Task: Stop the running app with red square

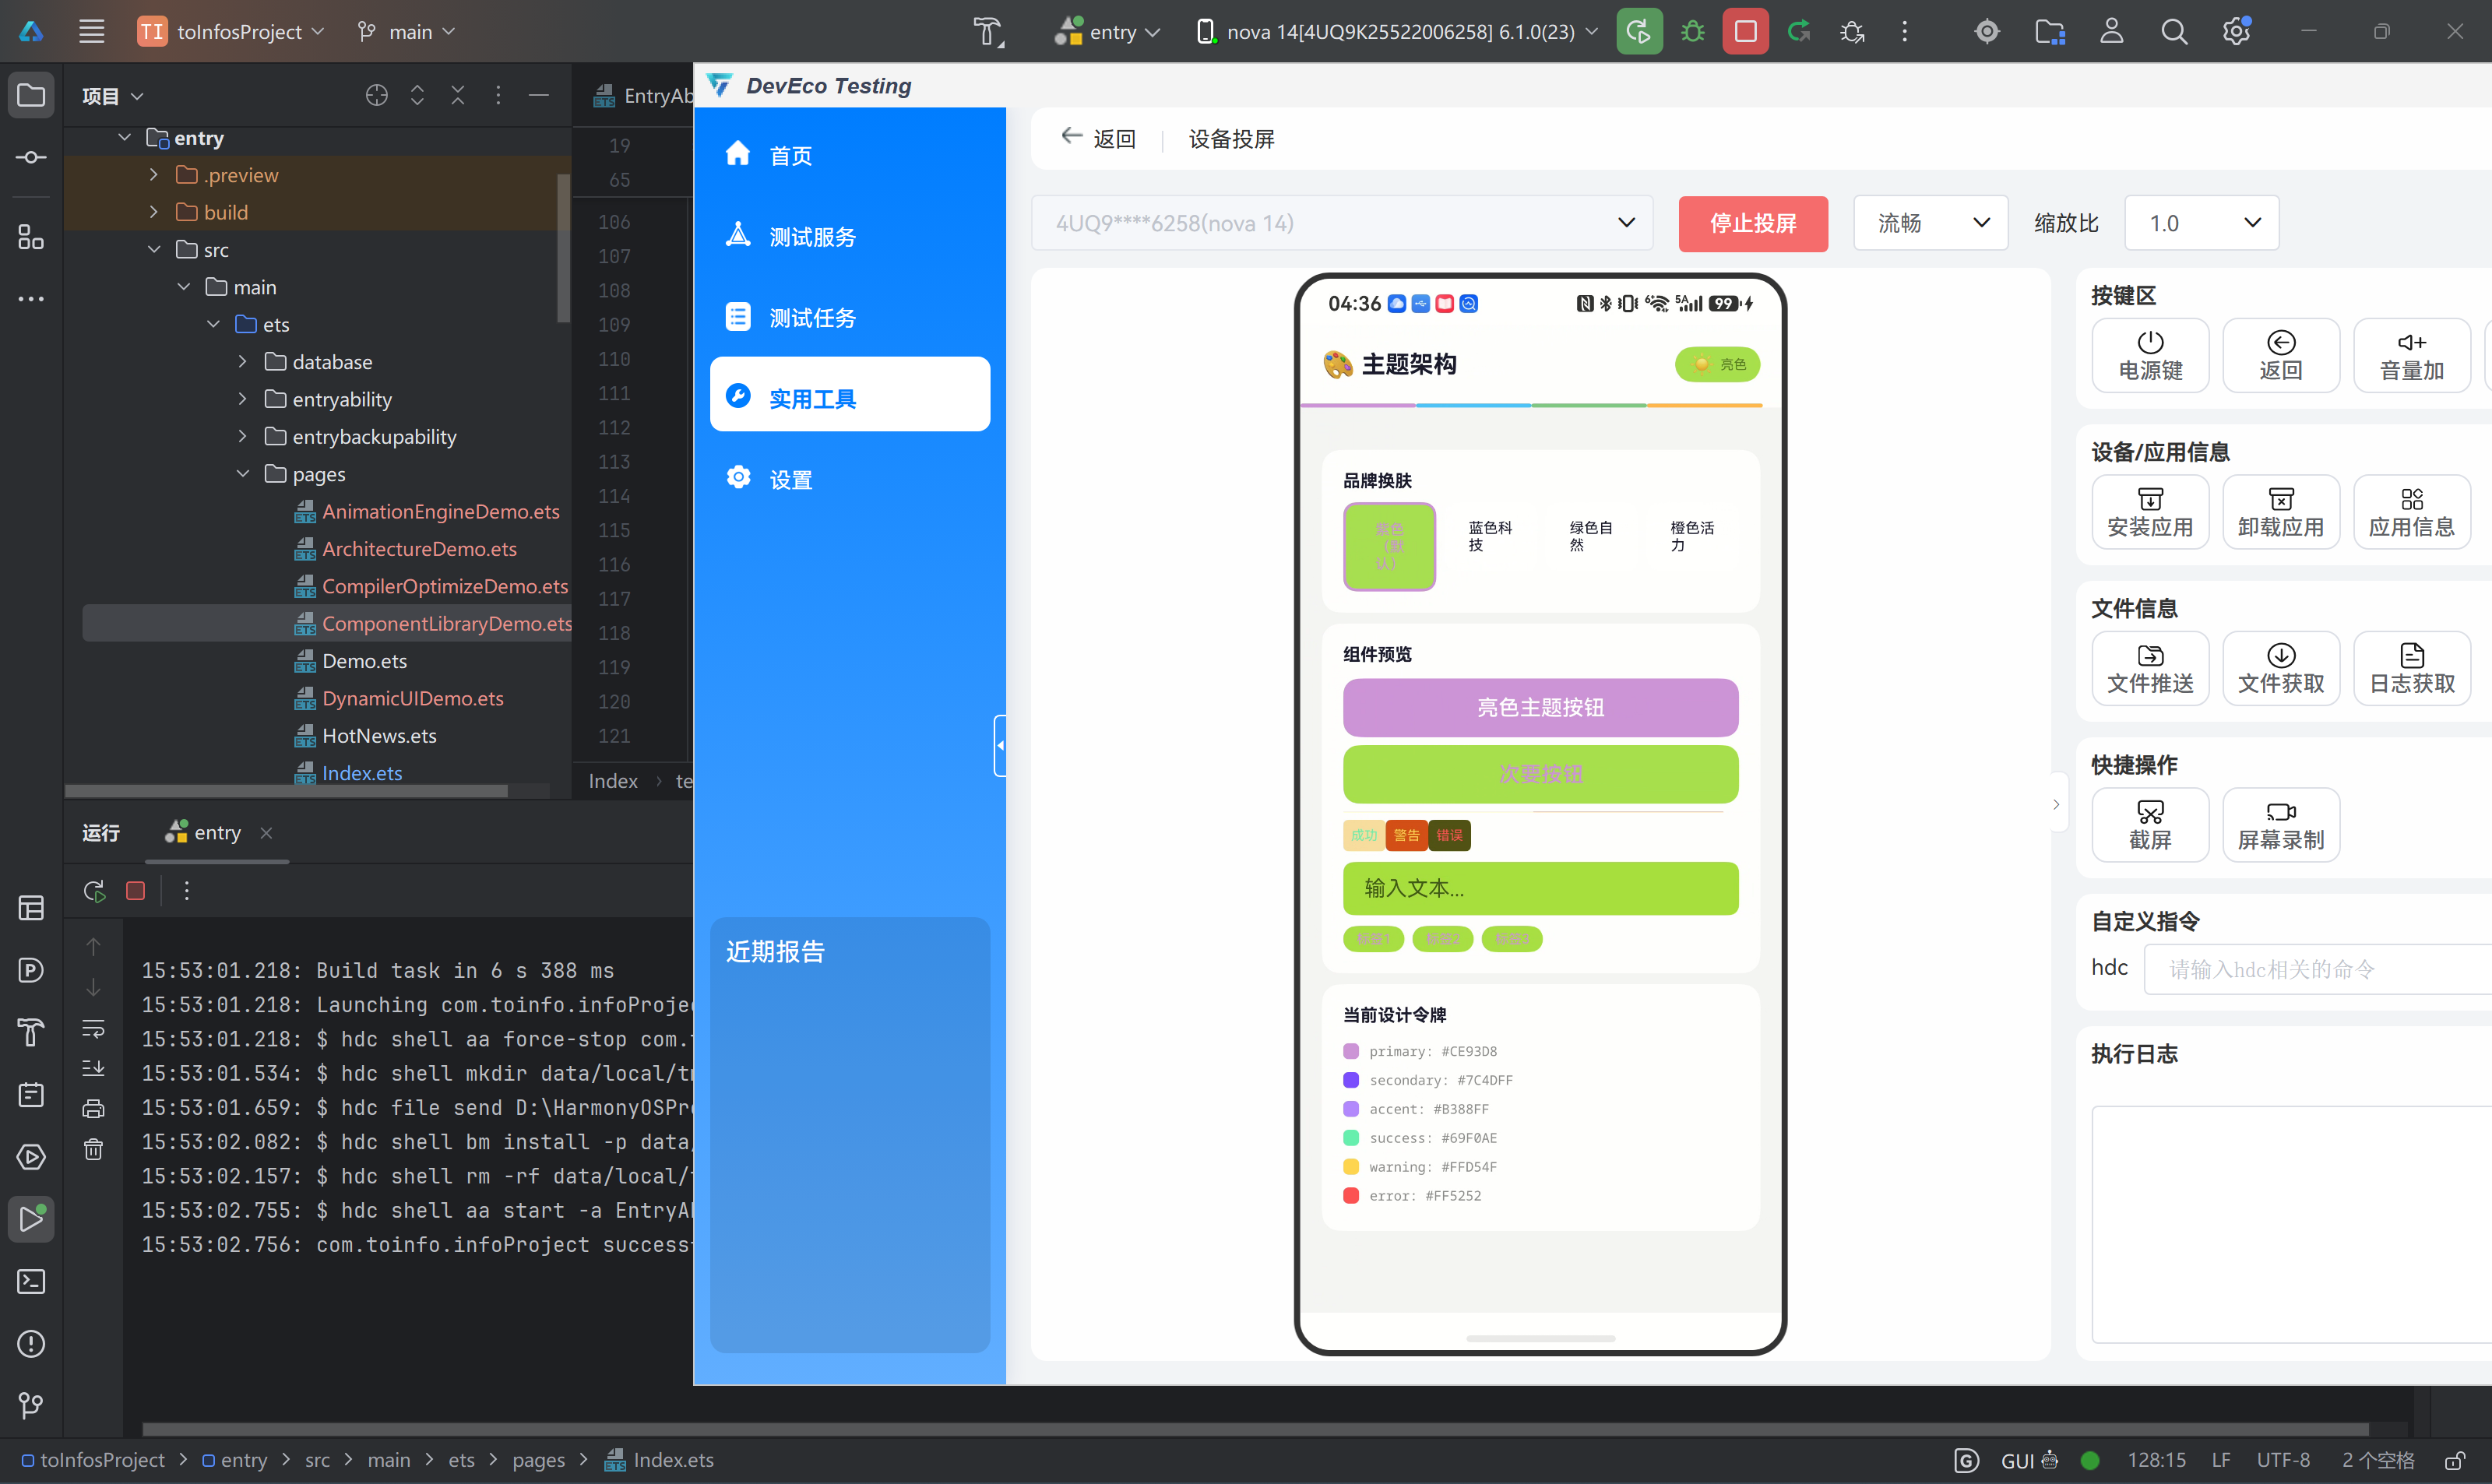Action: pos(1745,31)
